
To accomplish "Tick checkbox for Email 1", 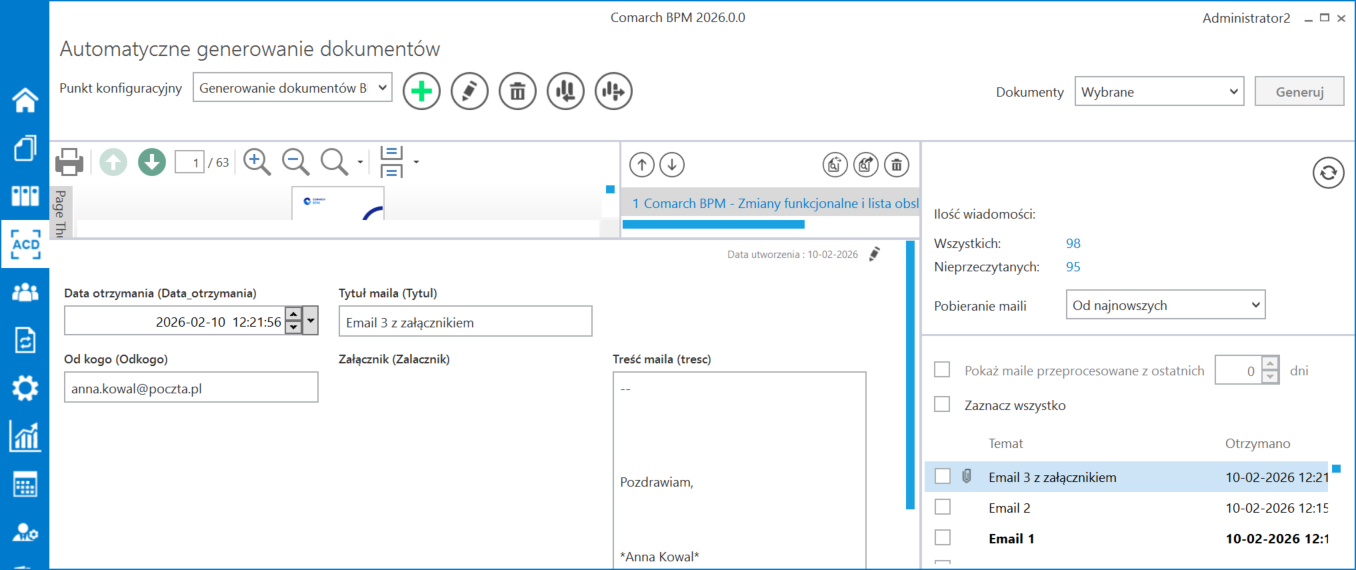I will 942,538.
